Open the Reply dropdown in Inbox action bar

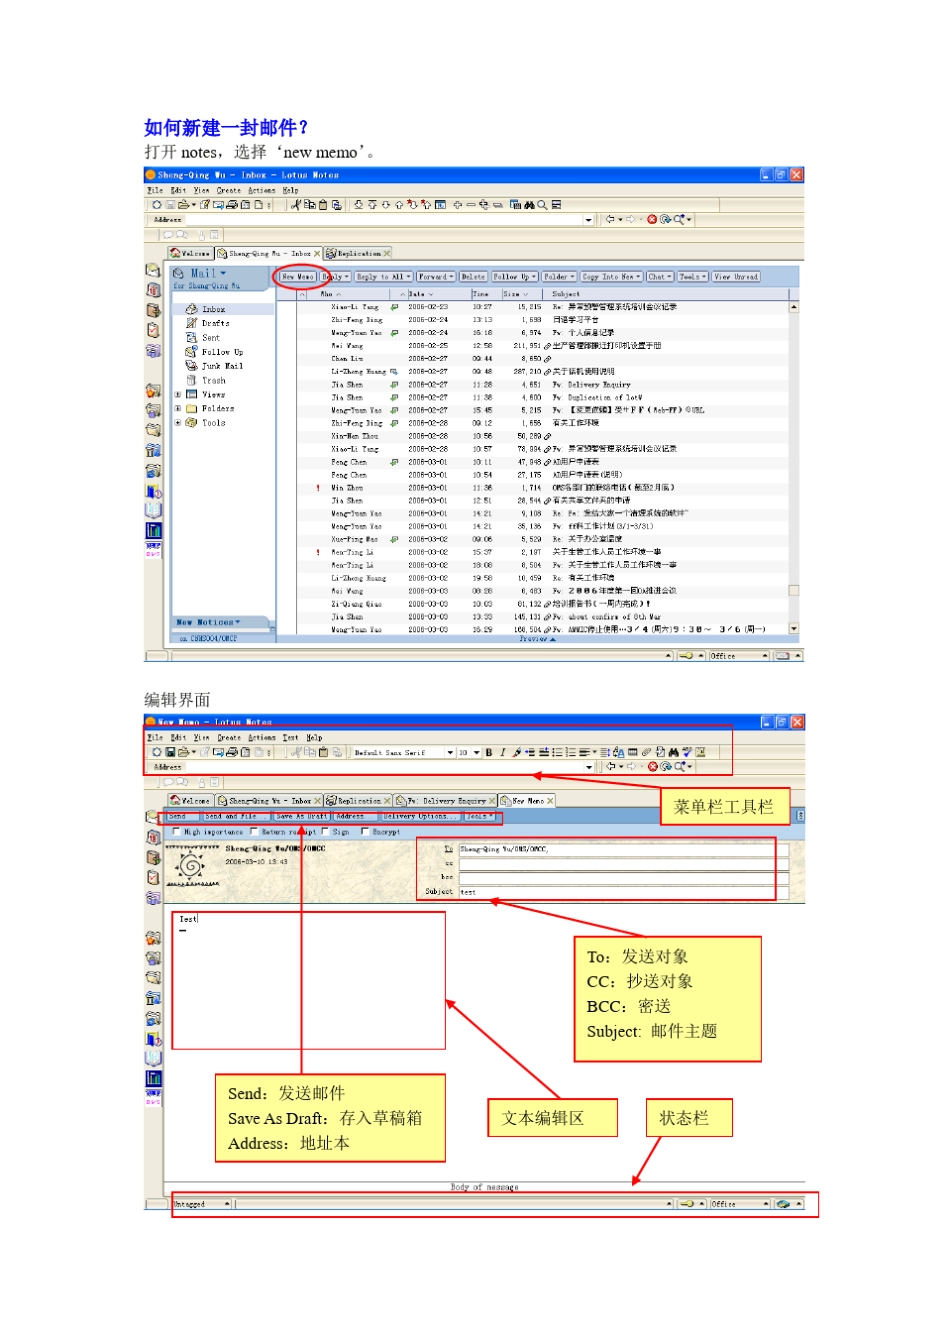[x=335, y=277]
